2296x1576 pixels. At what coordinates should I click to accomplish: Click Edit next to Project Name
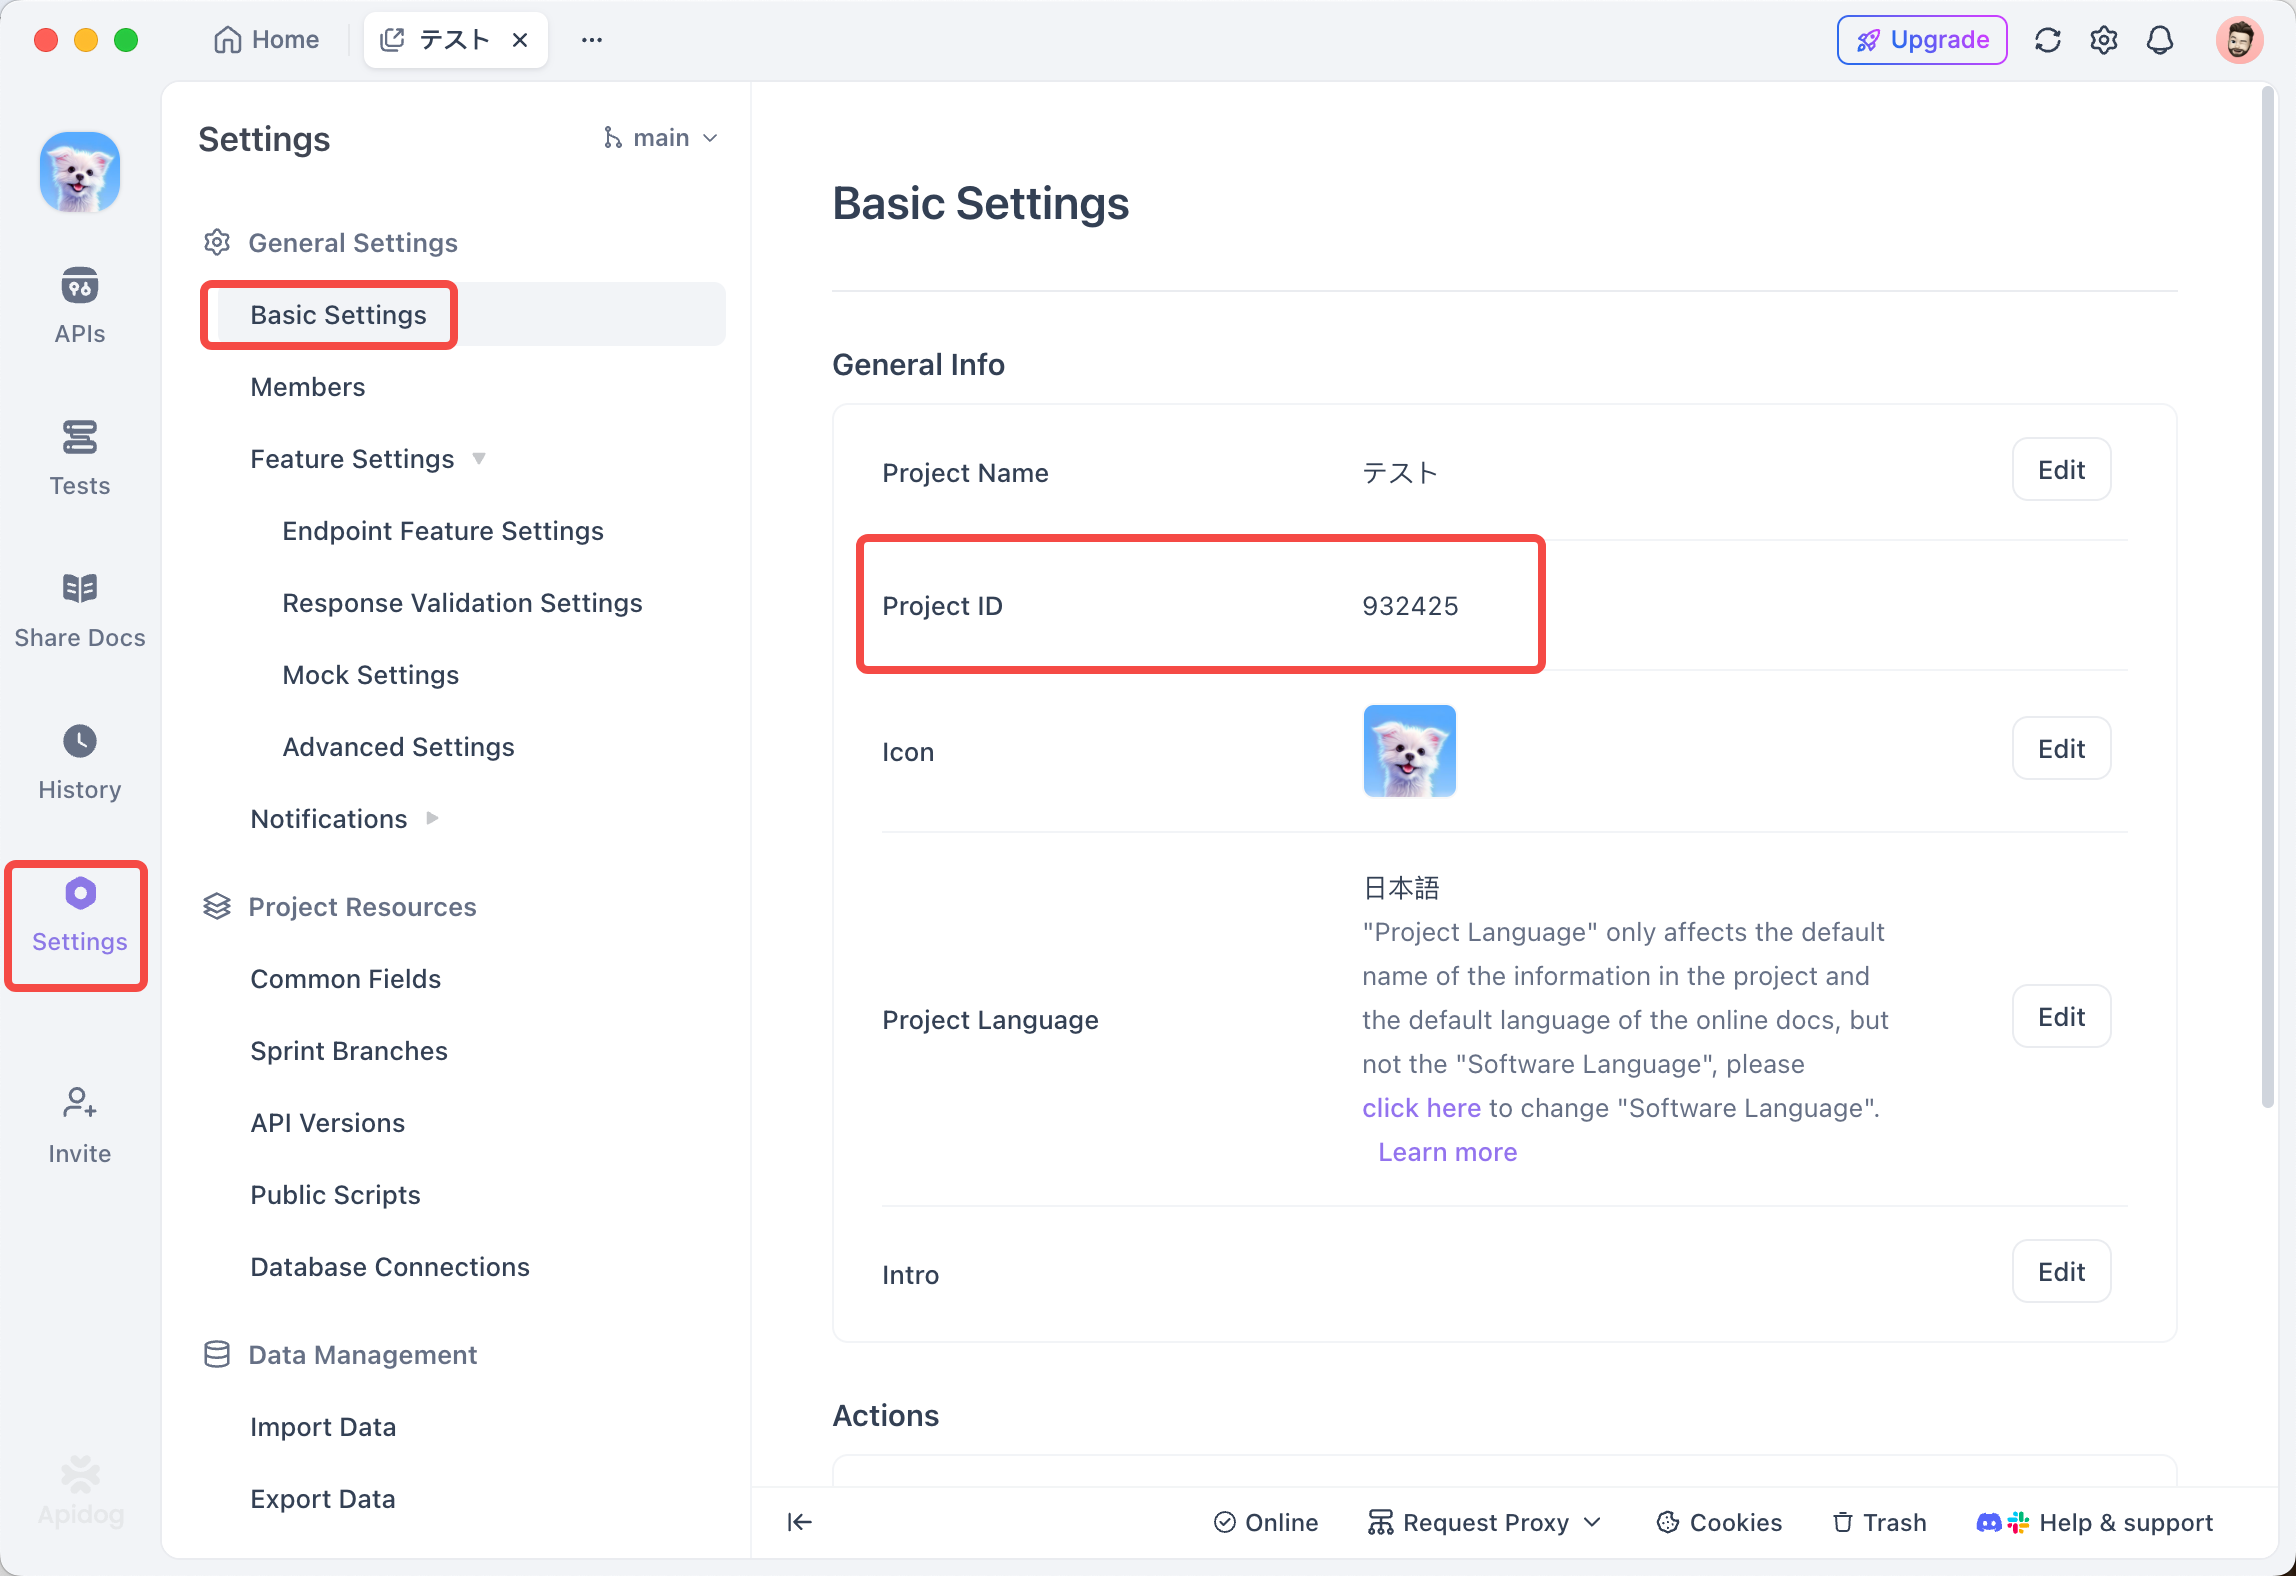point(2060,469)
